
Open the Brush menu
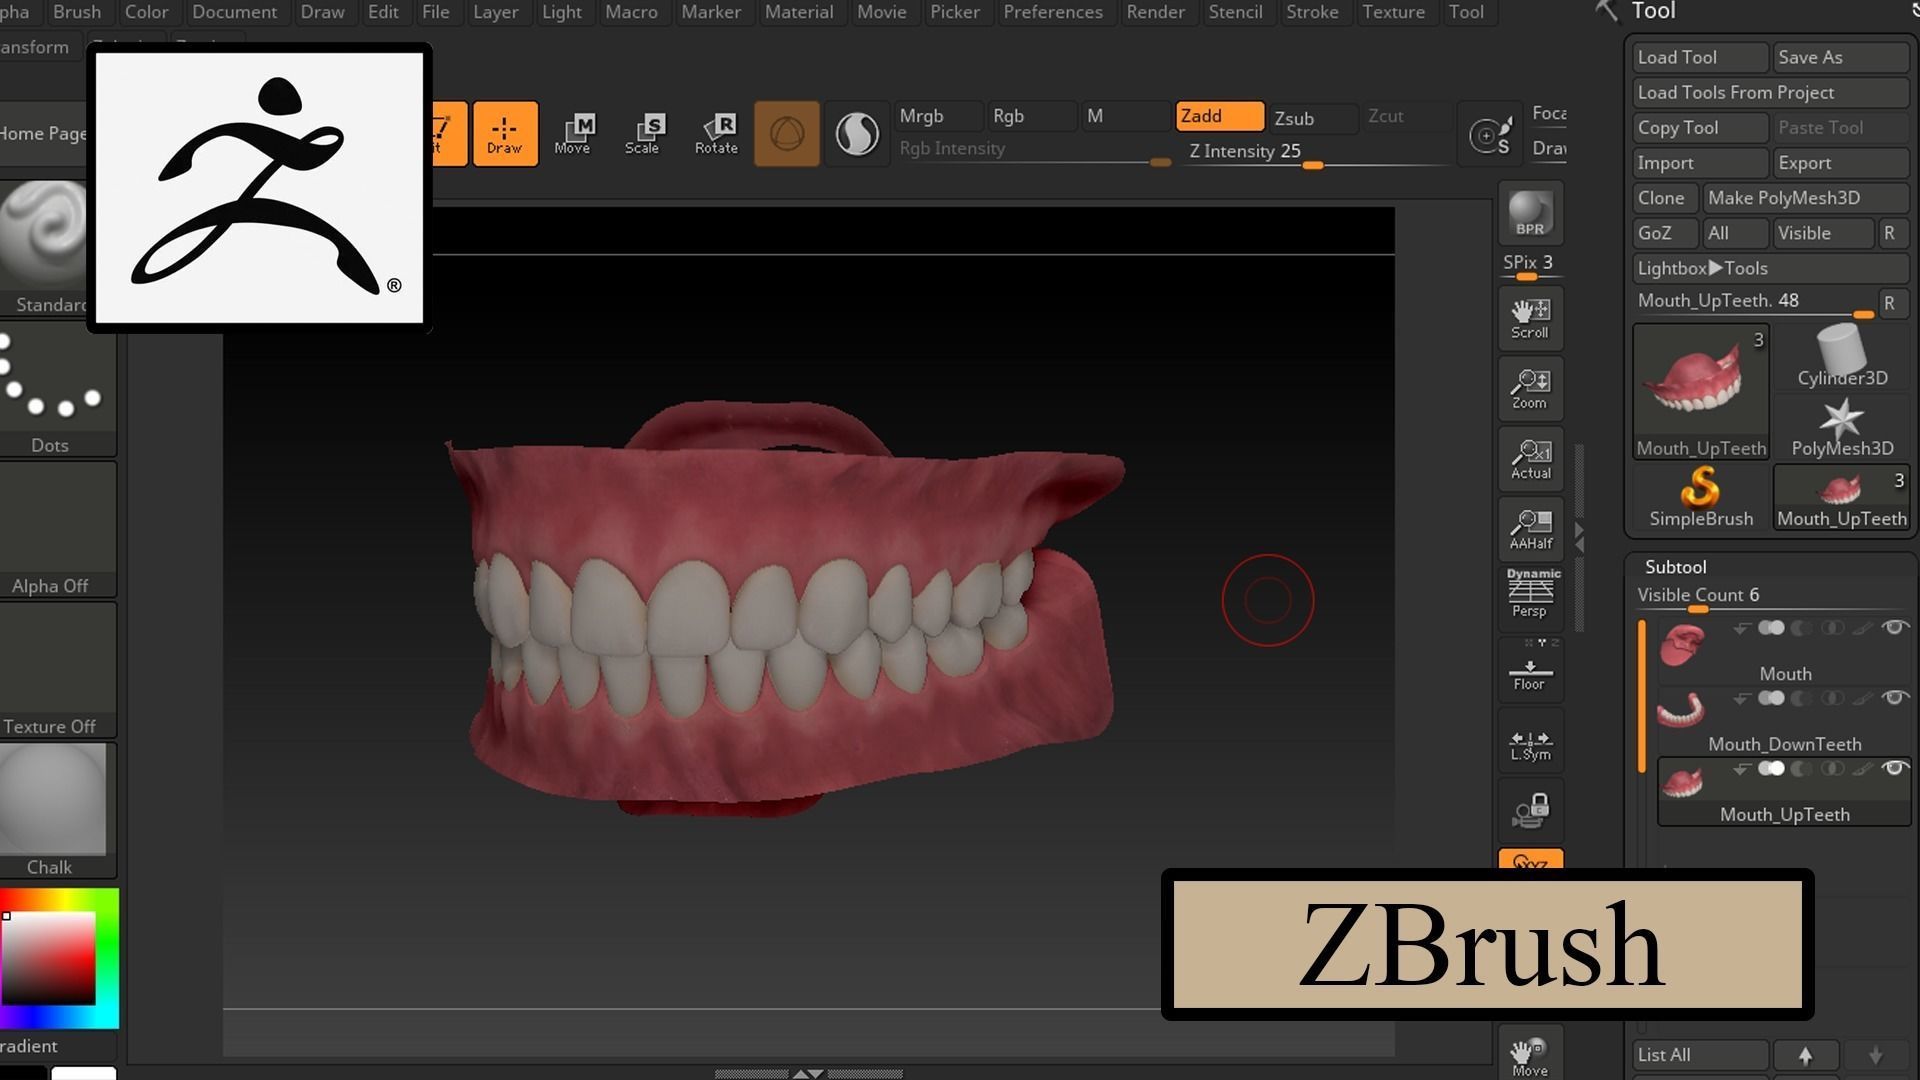(77, 12)
